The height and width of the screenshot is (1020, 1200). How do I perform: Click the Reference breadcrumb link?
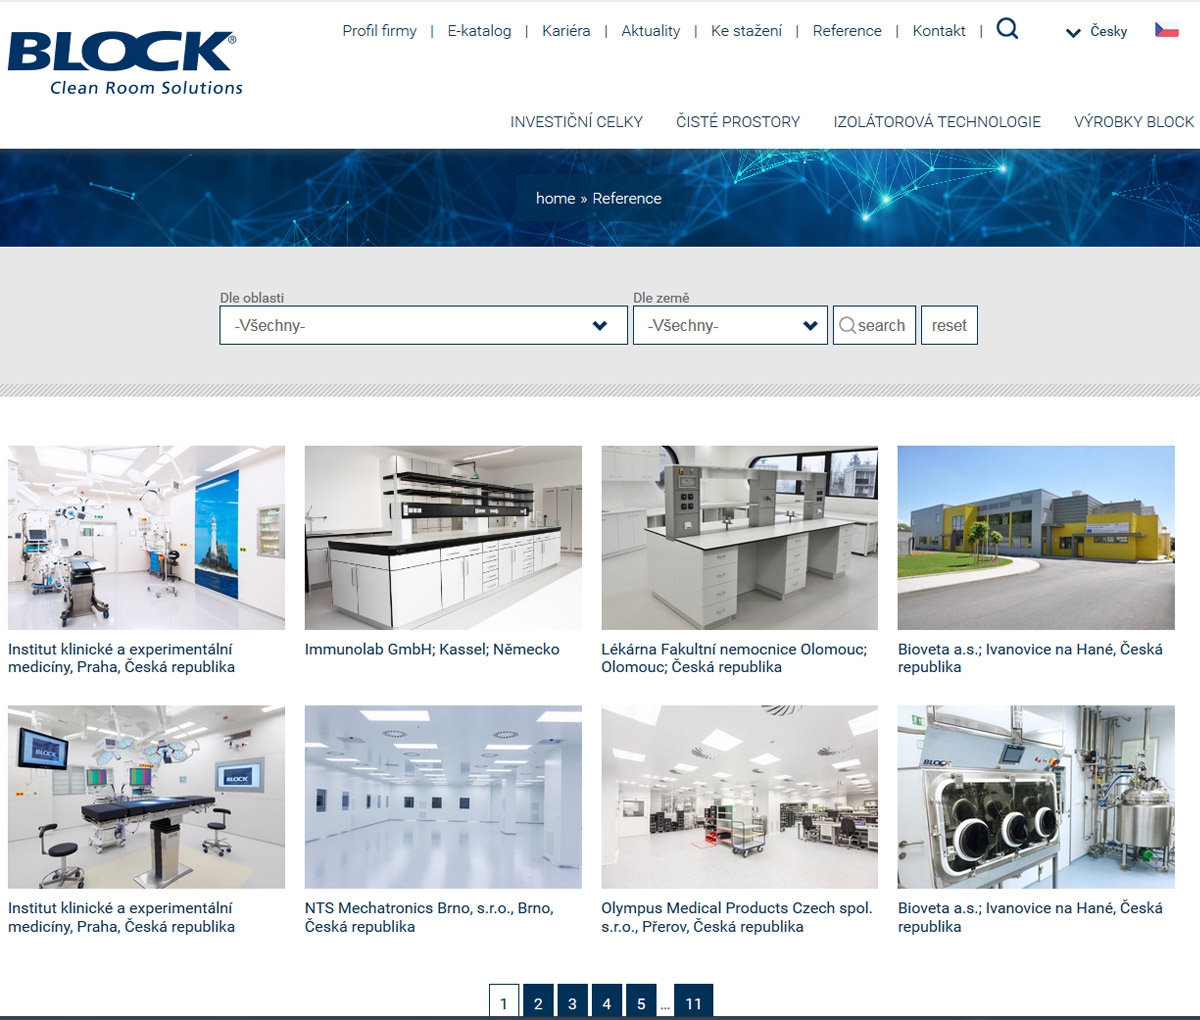627,198
